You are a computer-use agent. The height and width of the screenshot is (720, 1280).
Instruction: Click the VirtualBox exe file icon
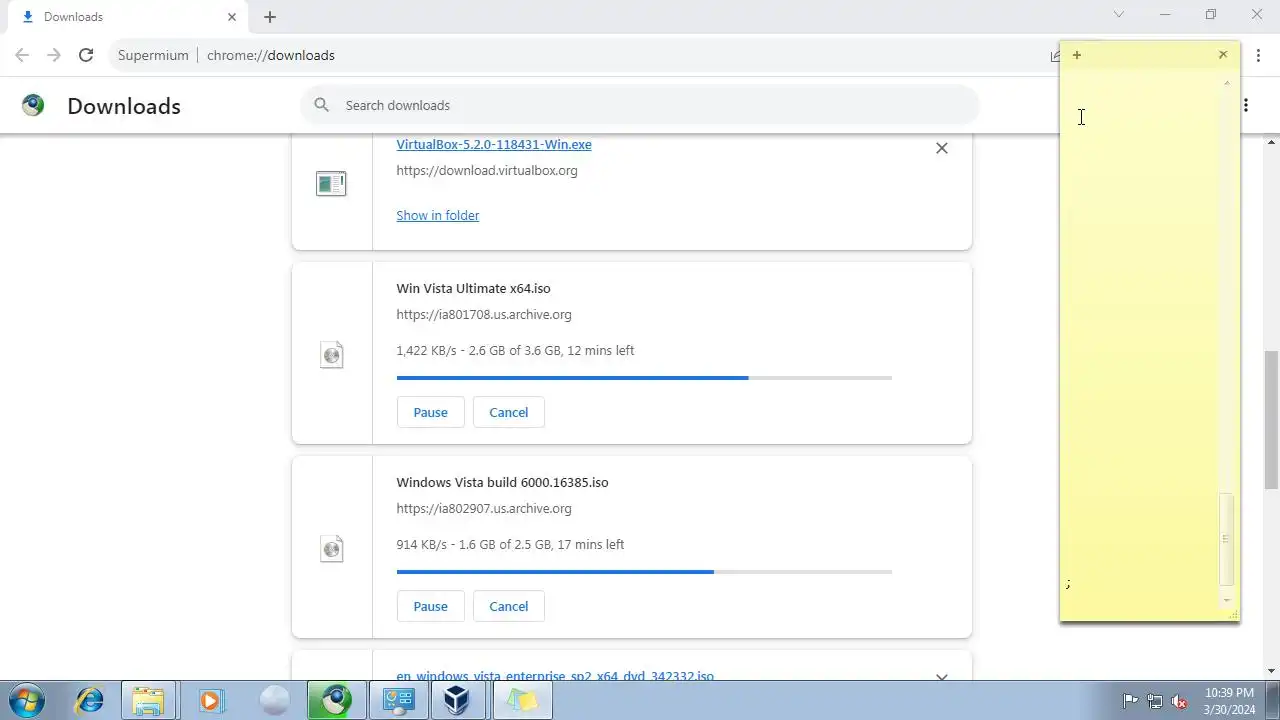331,184
